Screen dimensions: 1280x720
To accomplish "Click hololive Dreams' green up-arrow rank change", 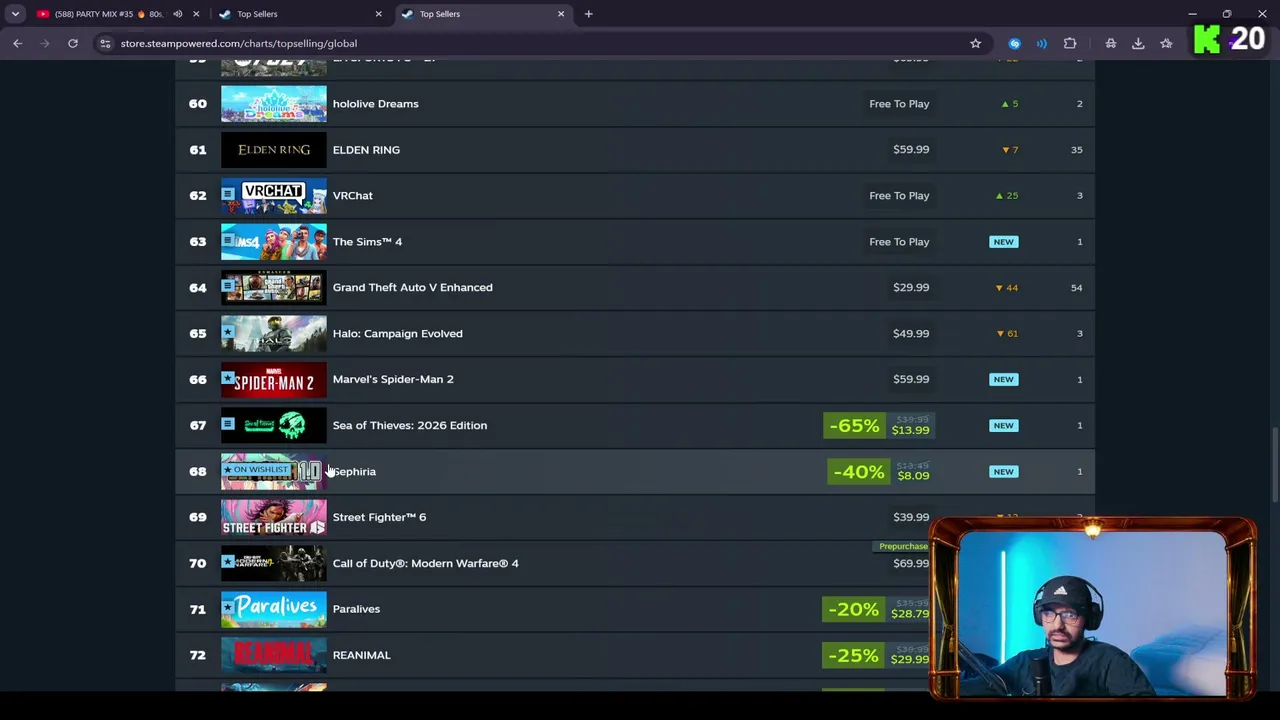I will click(x=1010, y=104).
